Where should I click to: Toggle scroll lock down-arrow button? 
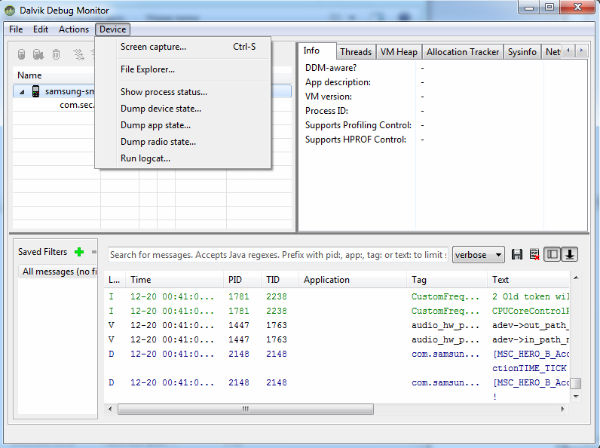[x=569, y=254]
